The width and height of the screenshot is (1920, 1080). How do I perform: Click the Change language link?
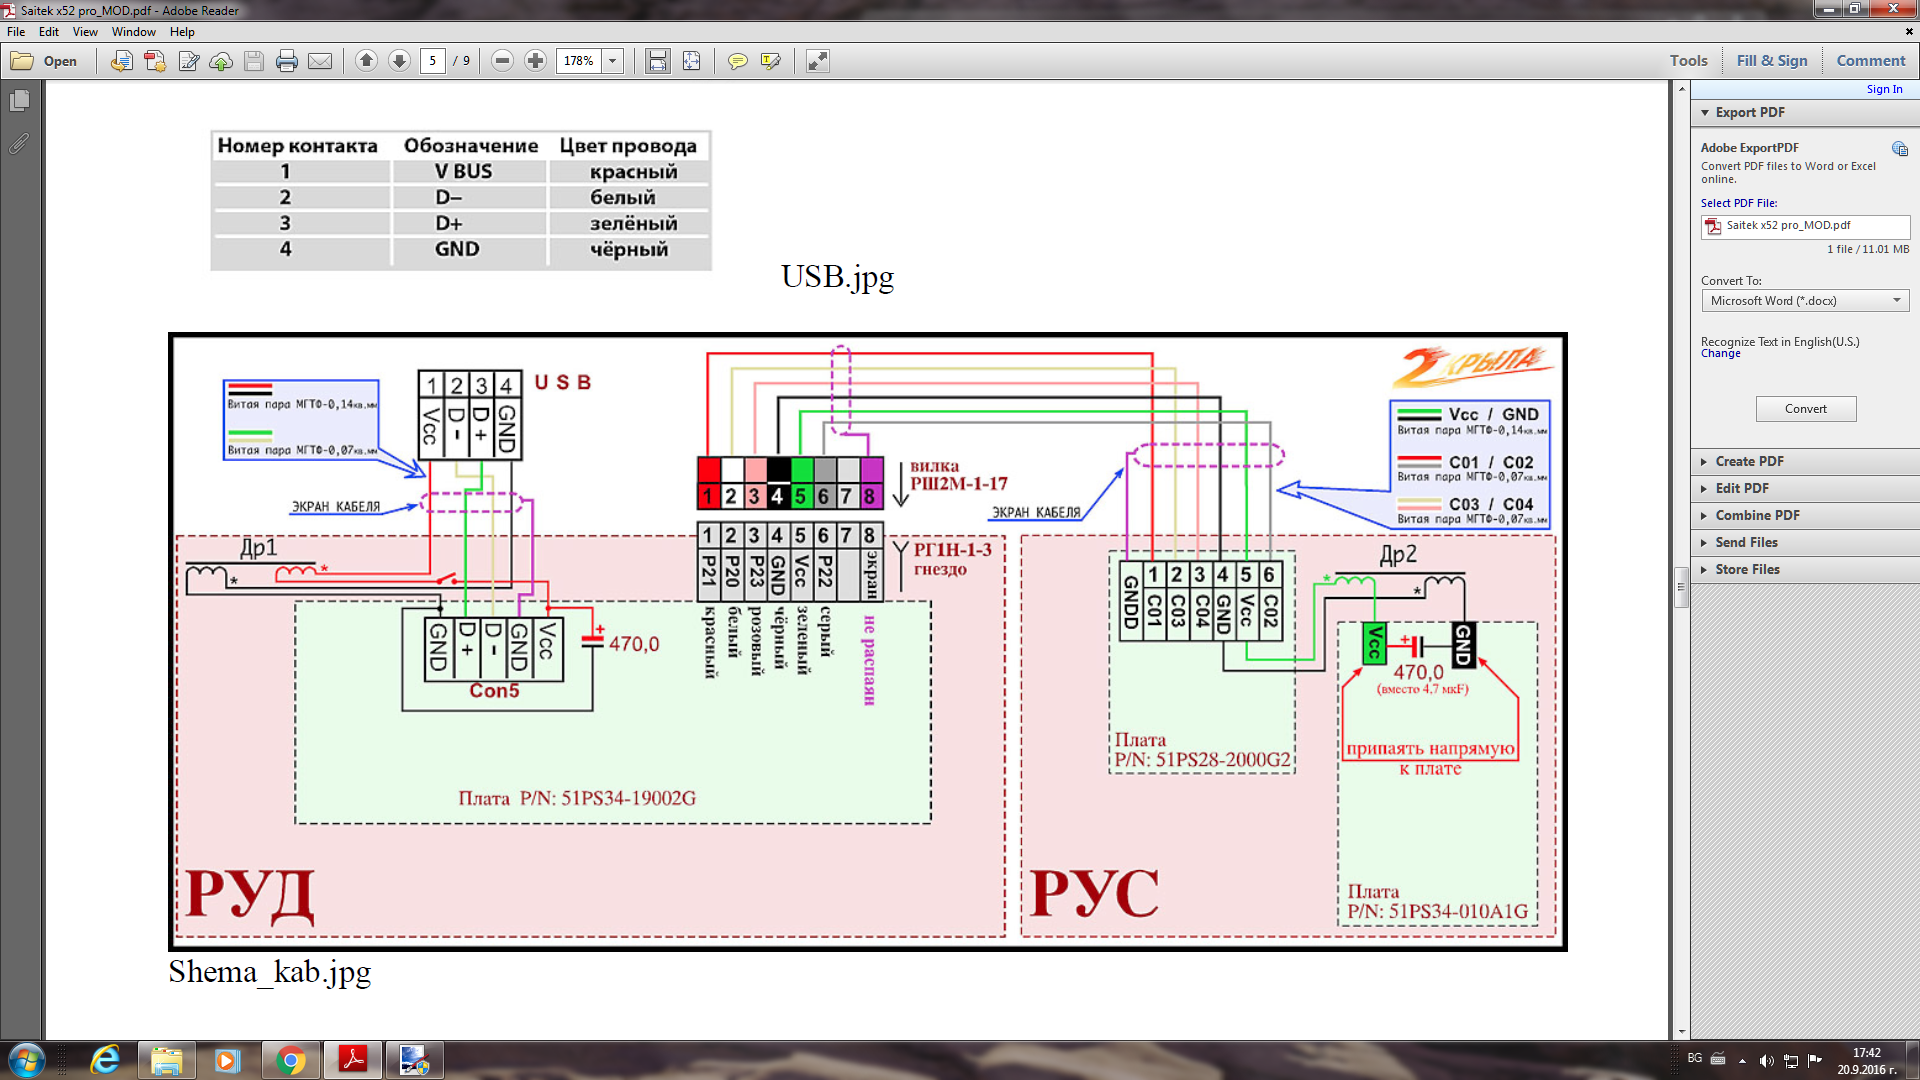1721,354
